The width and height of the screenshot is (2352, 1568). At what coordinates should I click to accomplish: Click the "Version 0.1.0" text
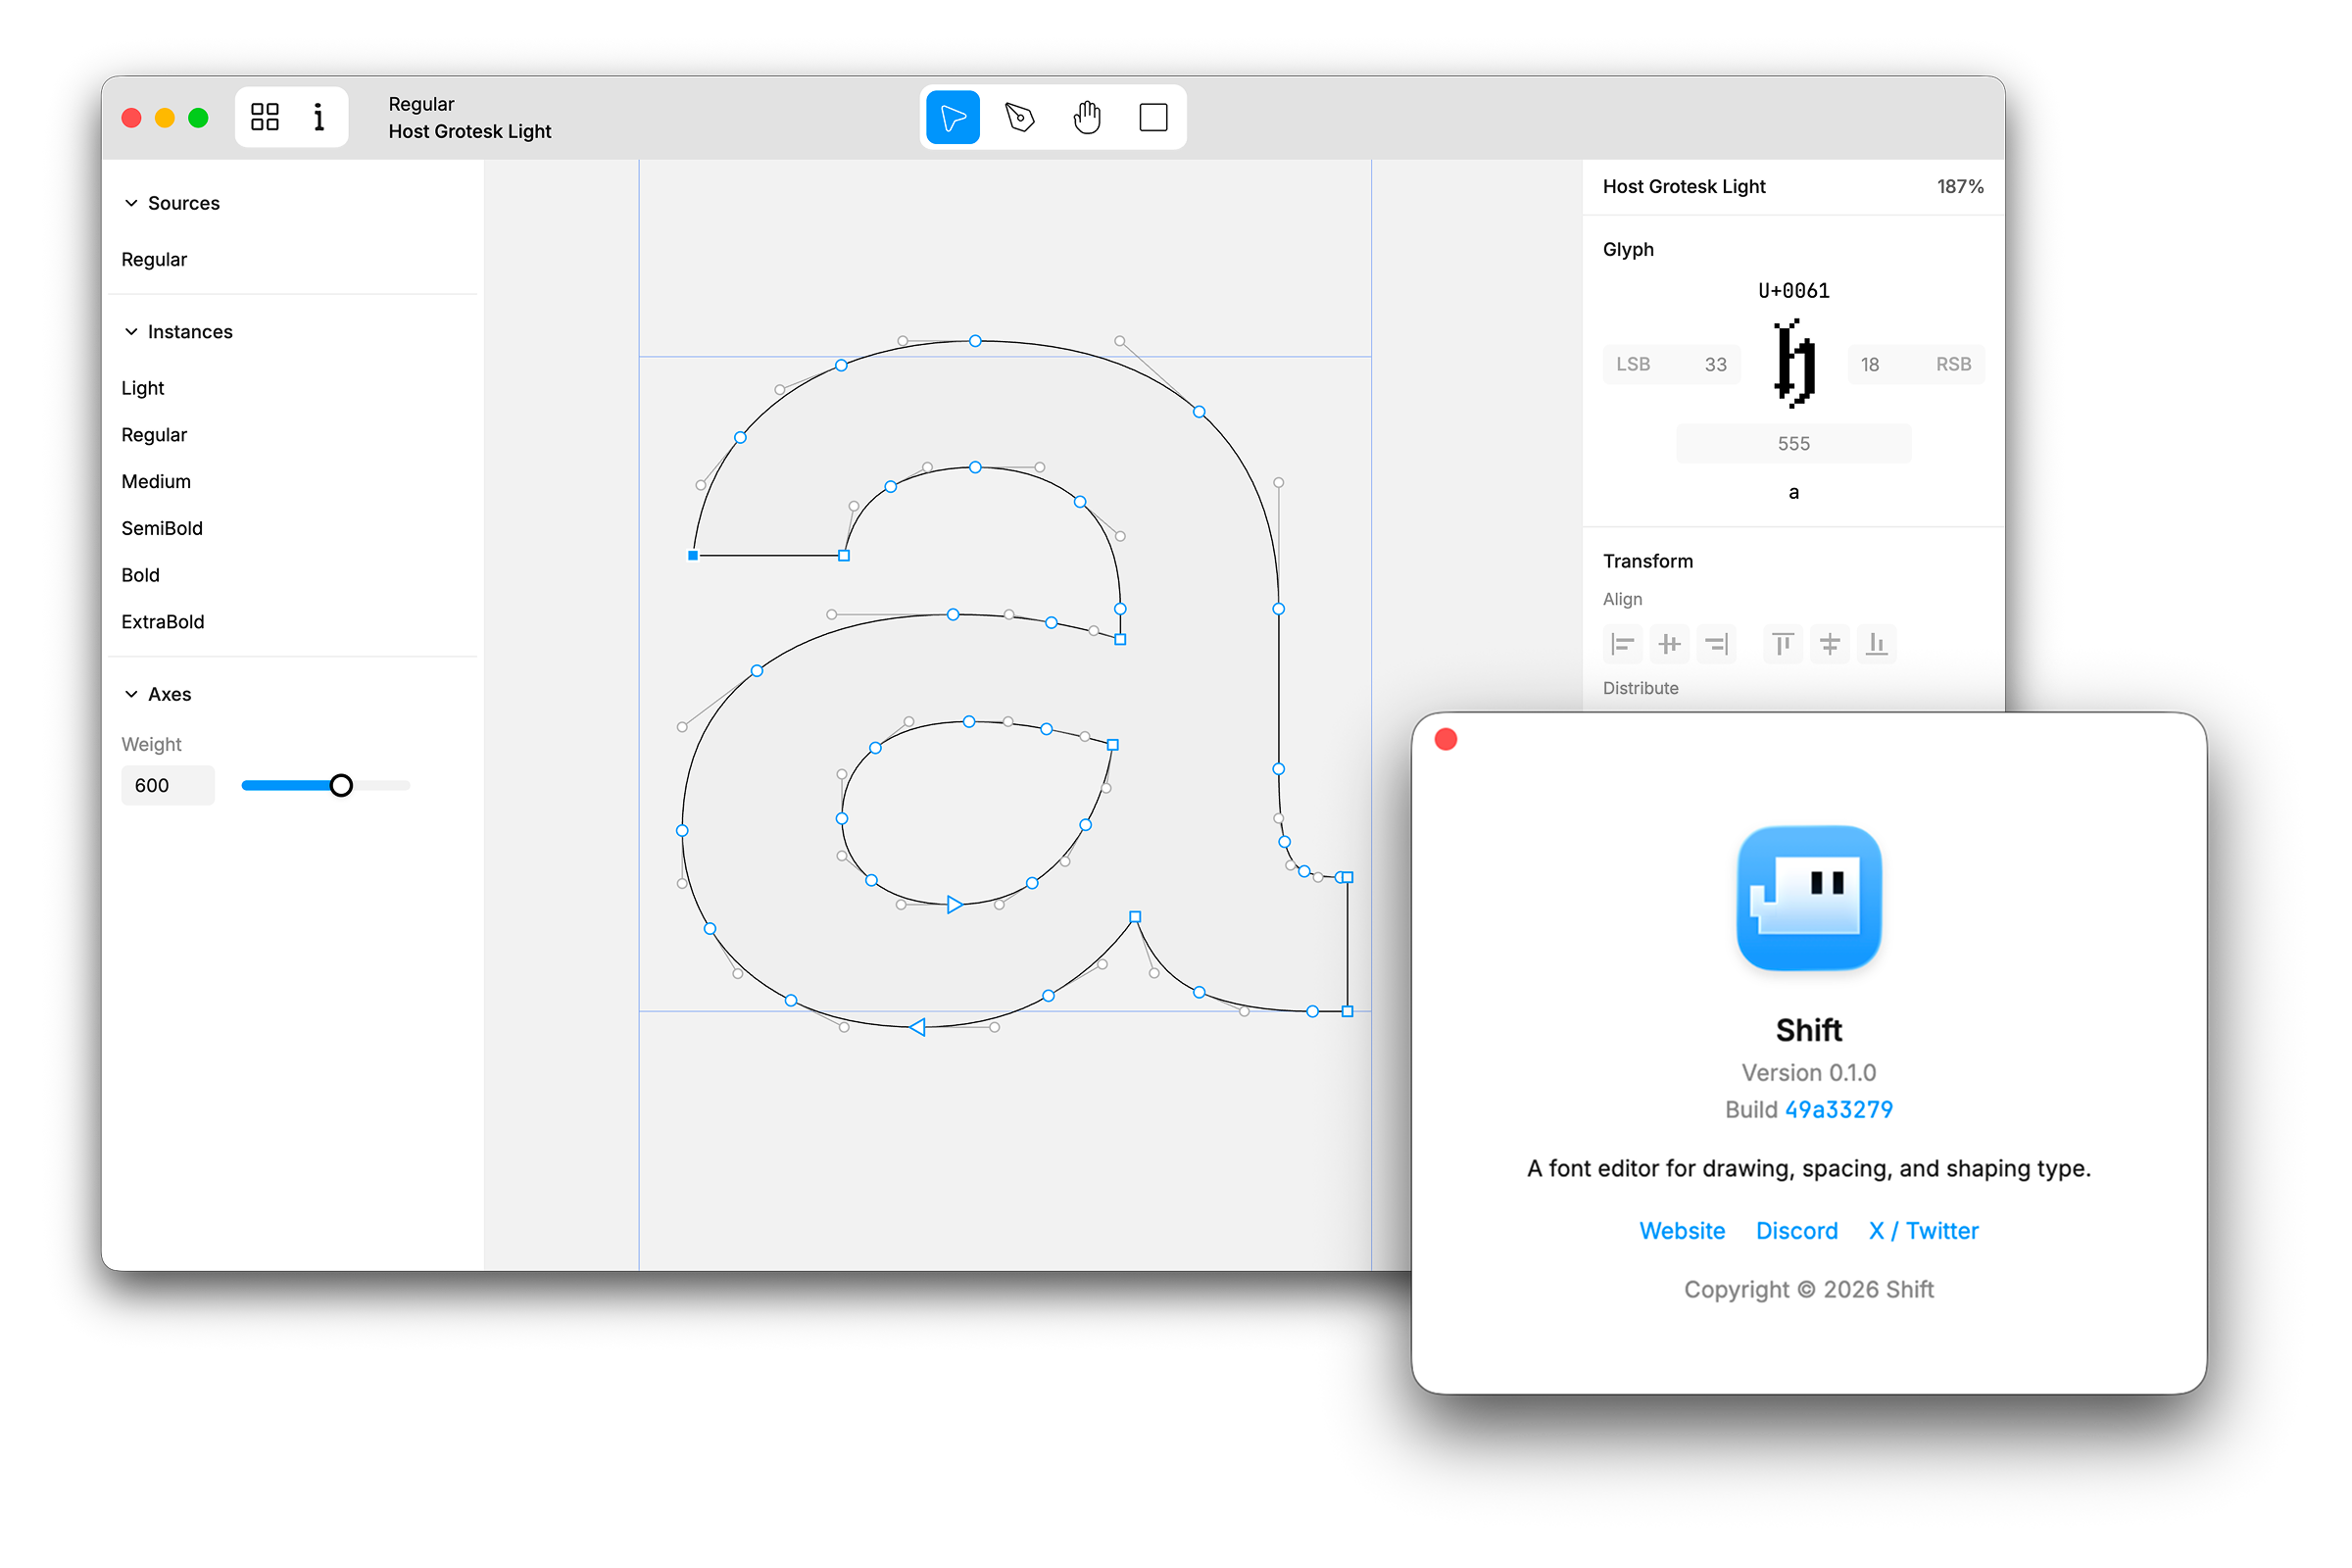click(x=1809, y=1073)
